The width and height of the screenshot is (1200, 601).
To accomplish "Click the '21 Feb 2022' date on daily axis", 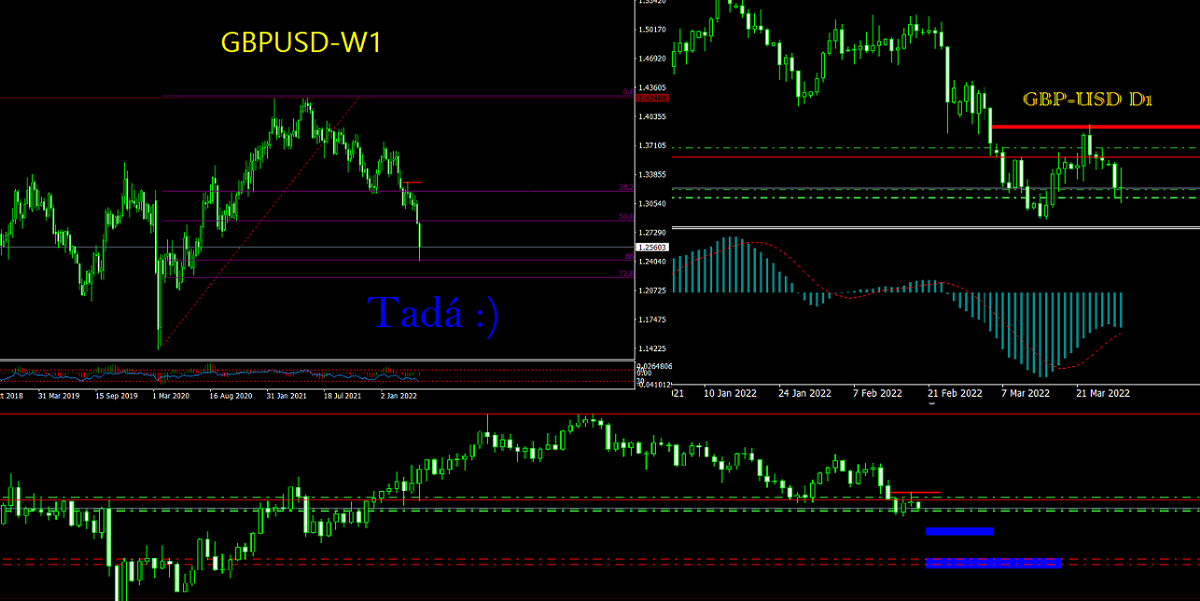I will point(953,393).
